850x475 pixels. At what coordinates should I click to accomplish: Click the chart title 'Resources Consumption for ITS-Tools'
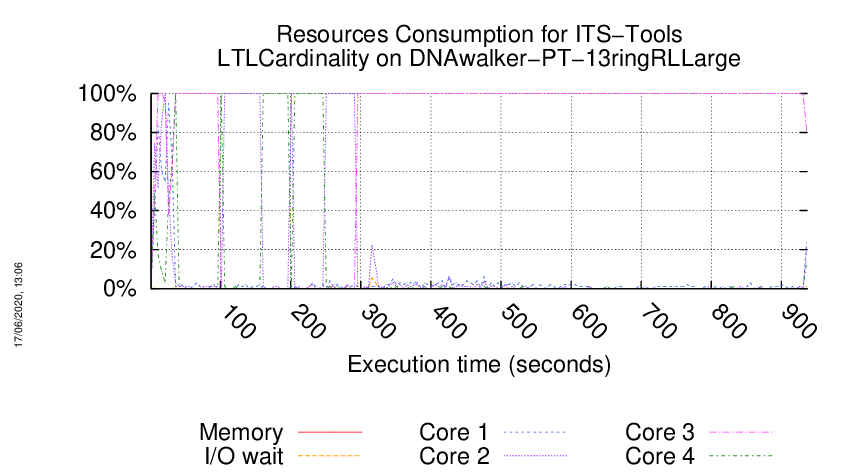pyautogui.click(x=479, y=35)
